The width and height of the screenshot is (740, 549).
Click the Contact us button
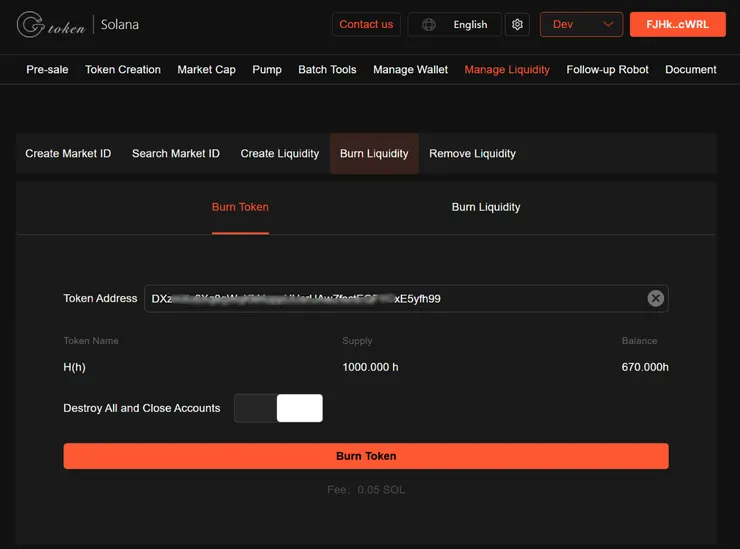click(x=366, y=25)
